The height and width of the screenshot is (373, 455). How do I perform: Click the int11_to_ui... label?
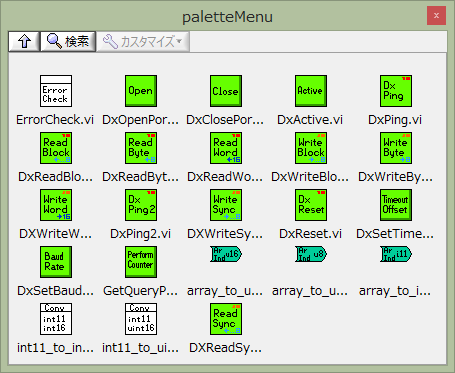coord(140,348)
